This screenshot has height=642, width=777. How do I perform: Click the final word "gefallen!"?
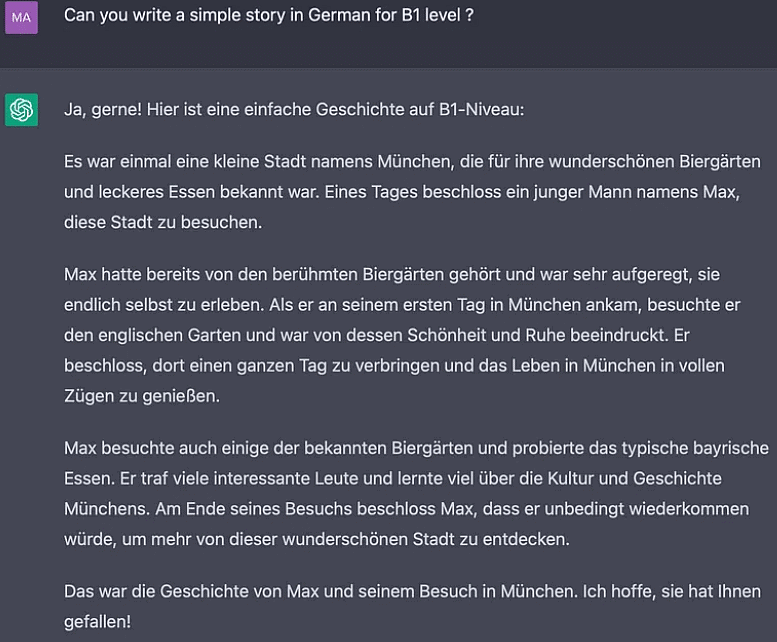coord(98,622)
